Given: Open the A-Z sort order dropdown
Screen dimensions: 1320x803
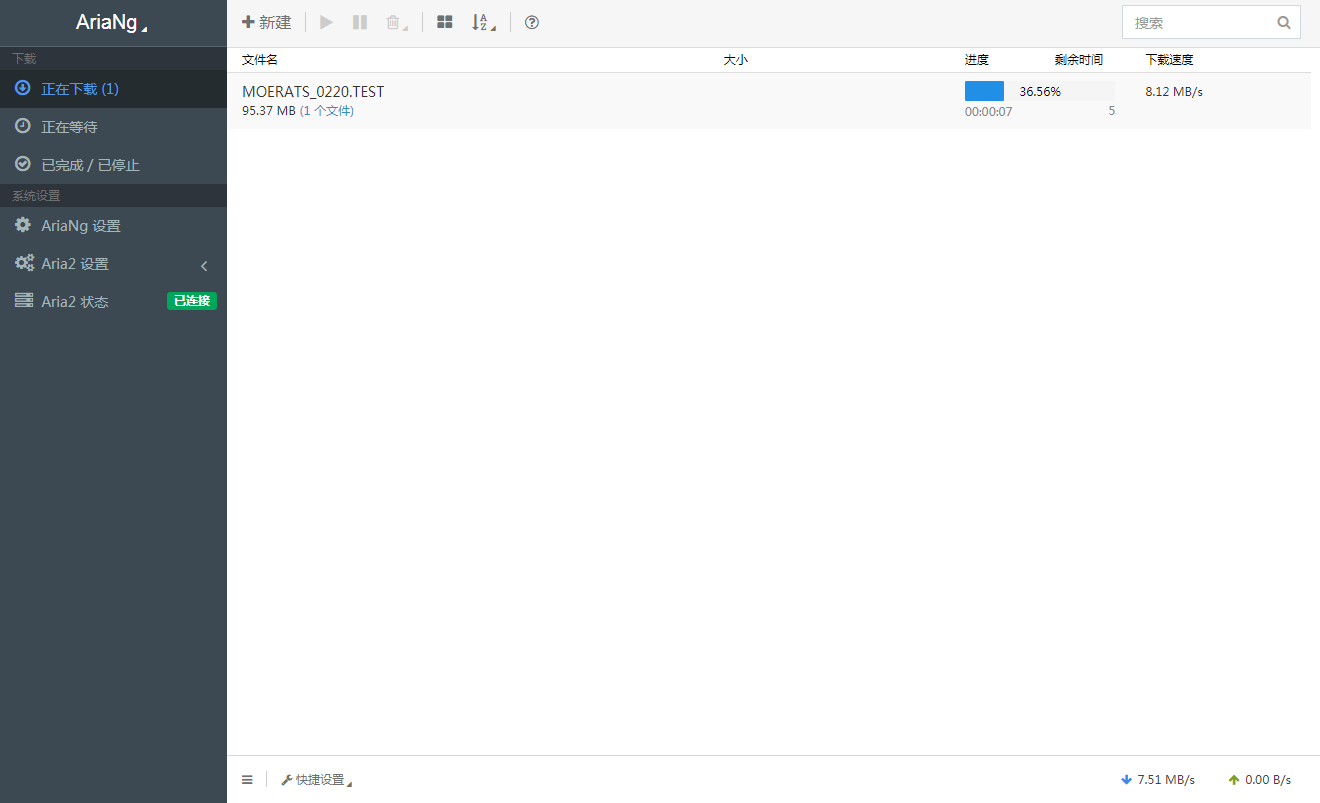Looking at the screenshot, I should click(x=484, y=22).
